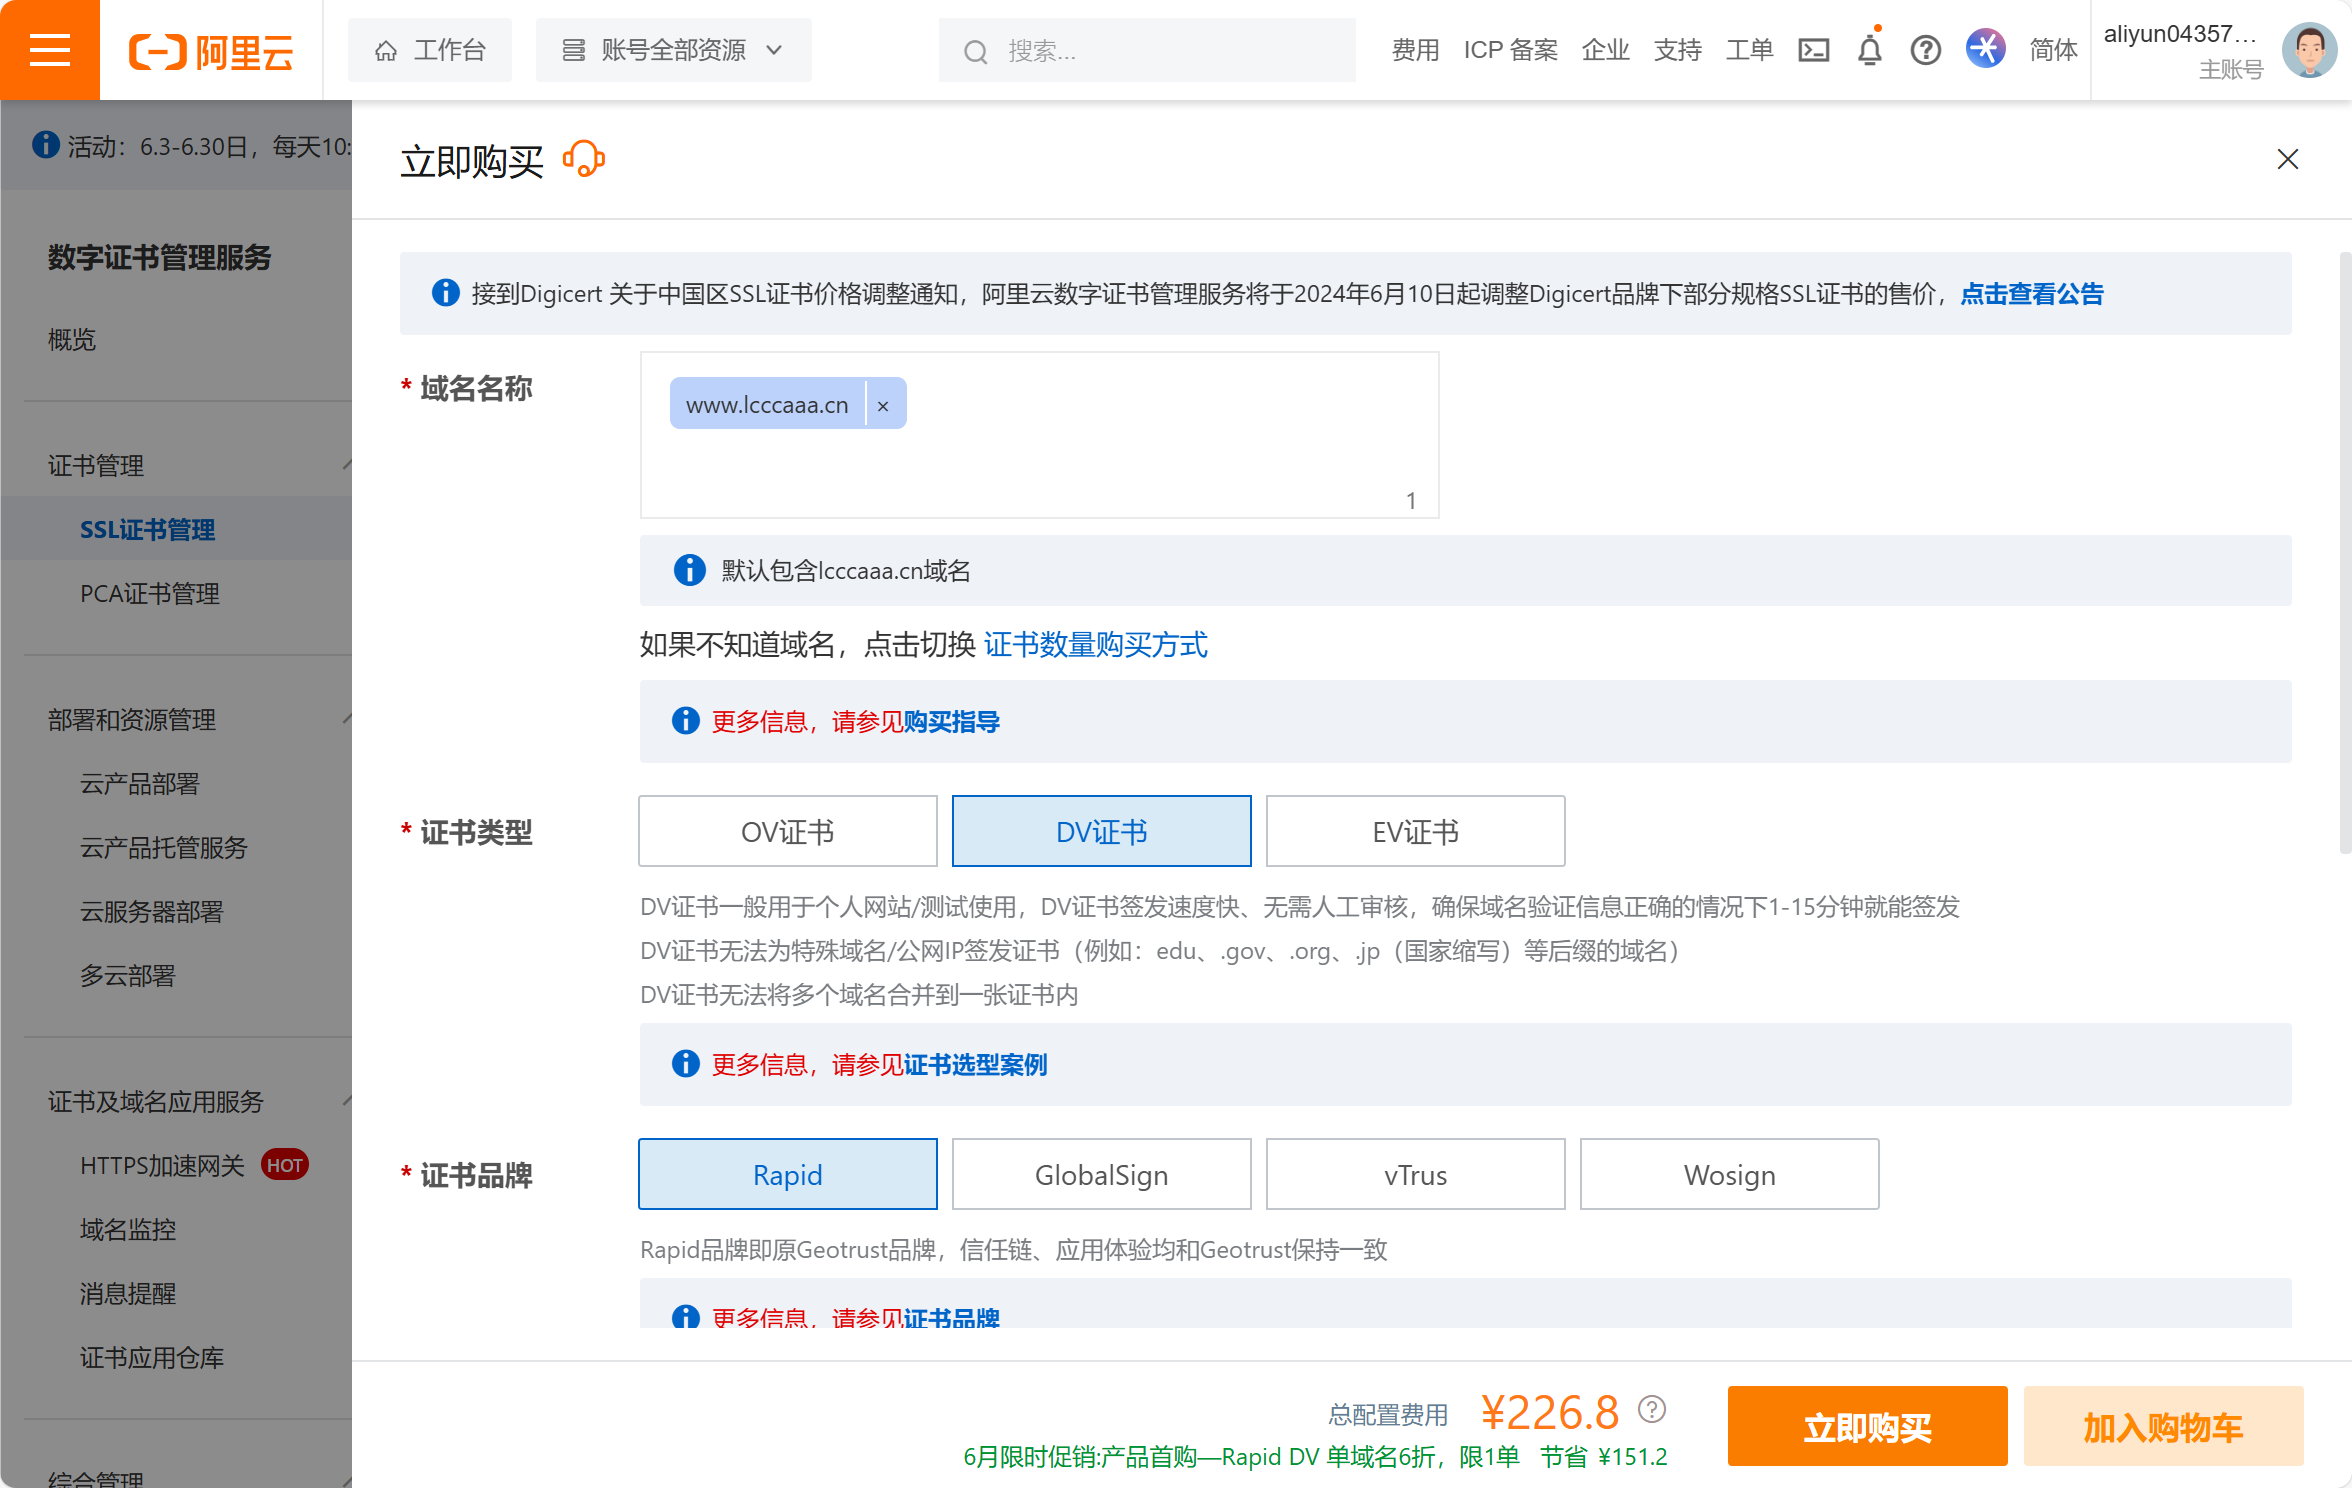
Task: Open the orange hamburger main menu
Action: click(x=50, y=50)
